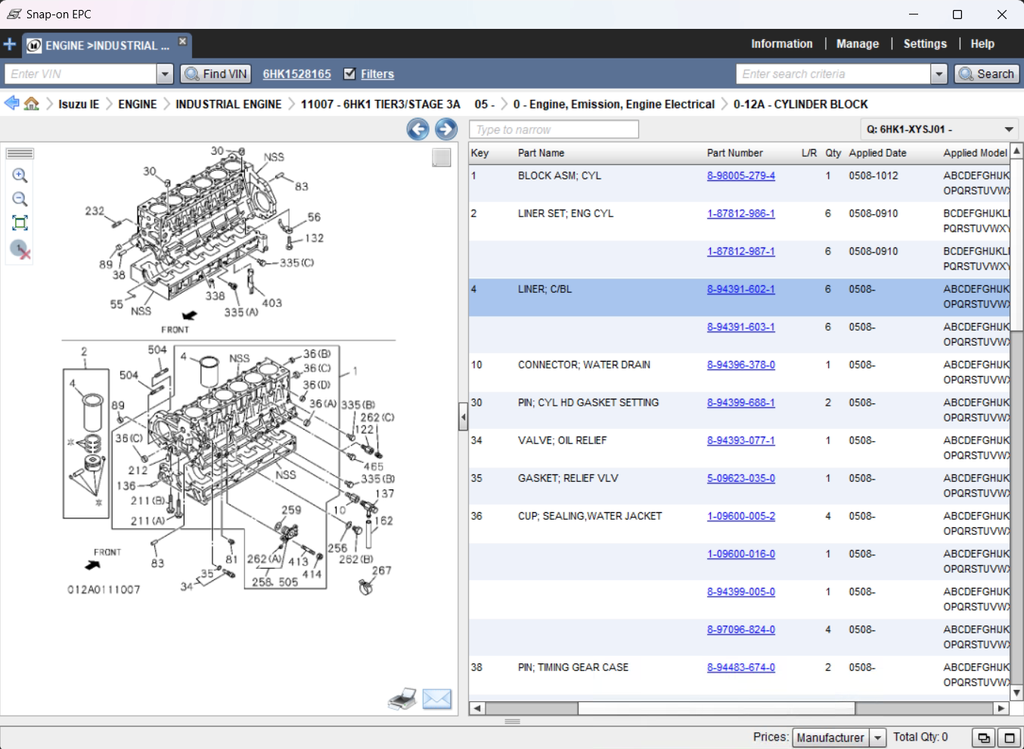Click the Type to narrow field
This screenshot has width=1024, height=749.
(554, 129)
